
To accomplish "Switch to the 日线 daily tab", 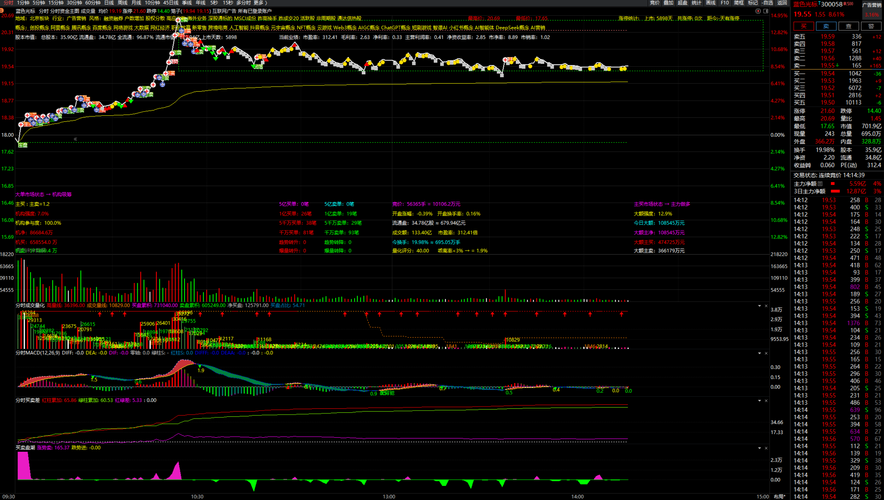I will (109, 3).
